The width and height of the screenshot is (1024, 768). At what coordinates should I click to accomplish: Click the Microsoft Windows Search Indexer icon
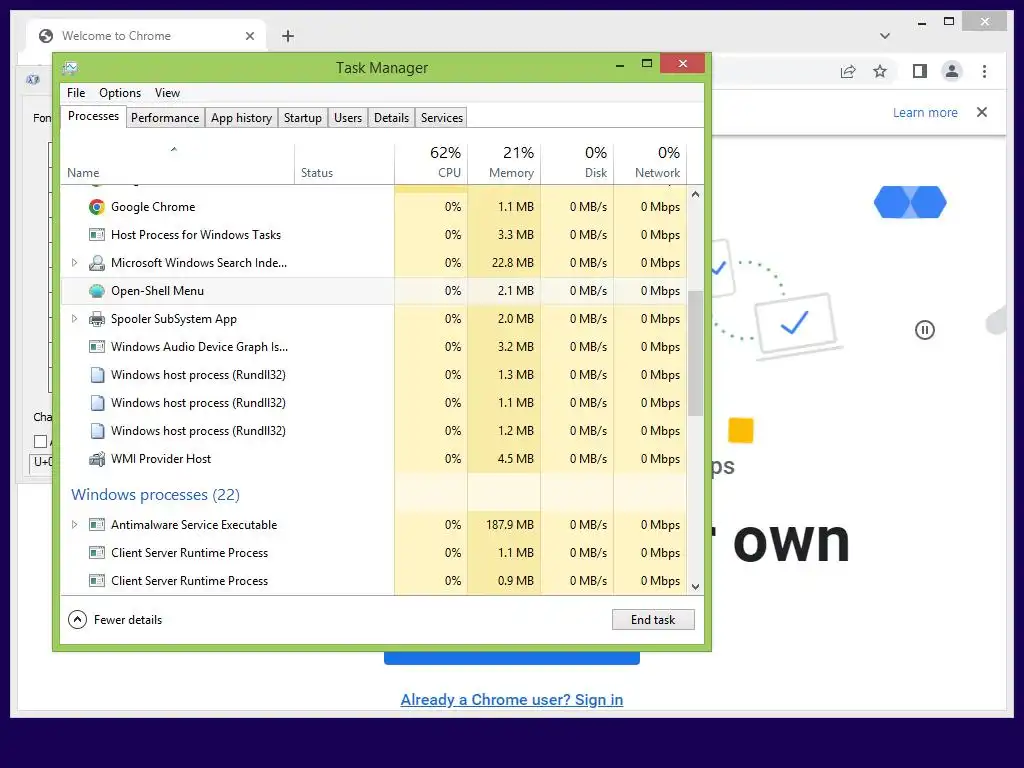[97, 263]
